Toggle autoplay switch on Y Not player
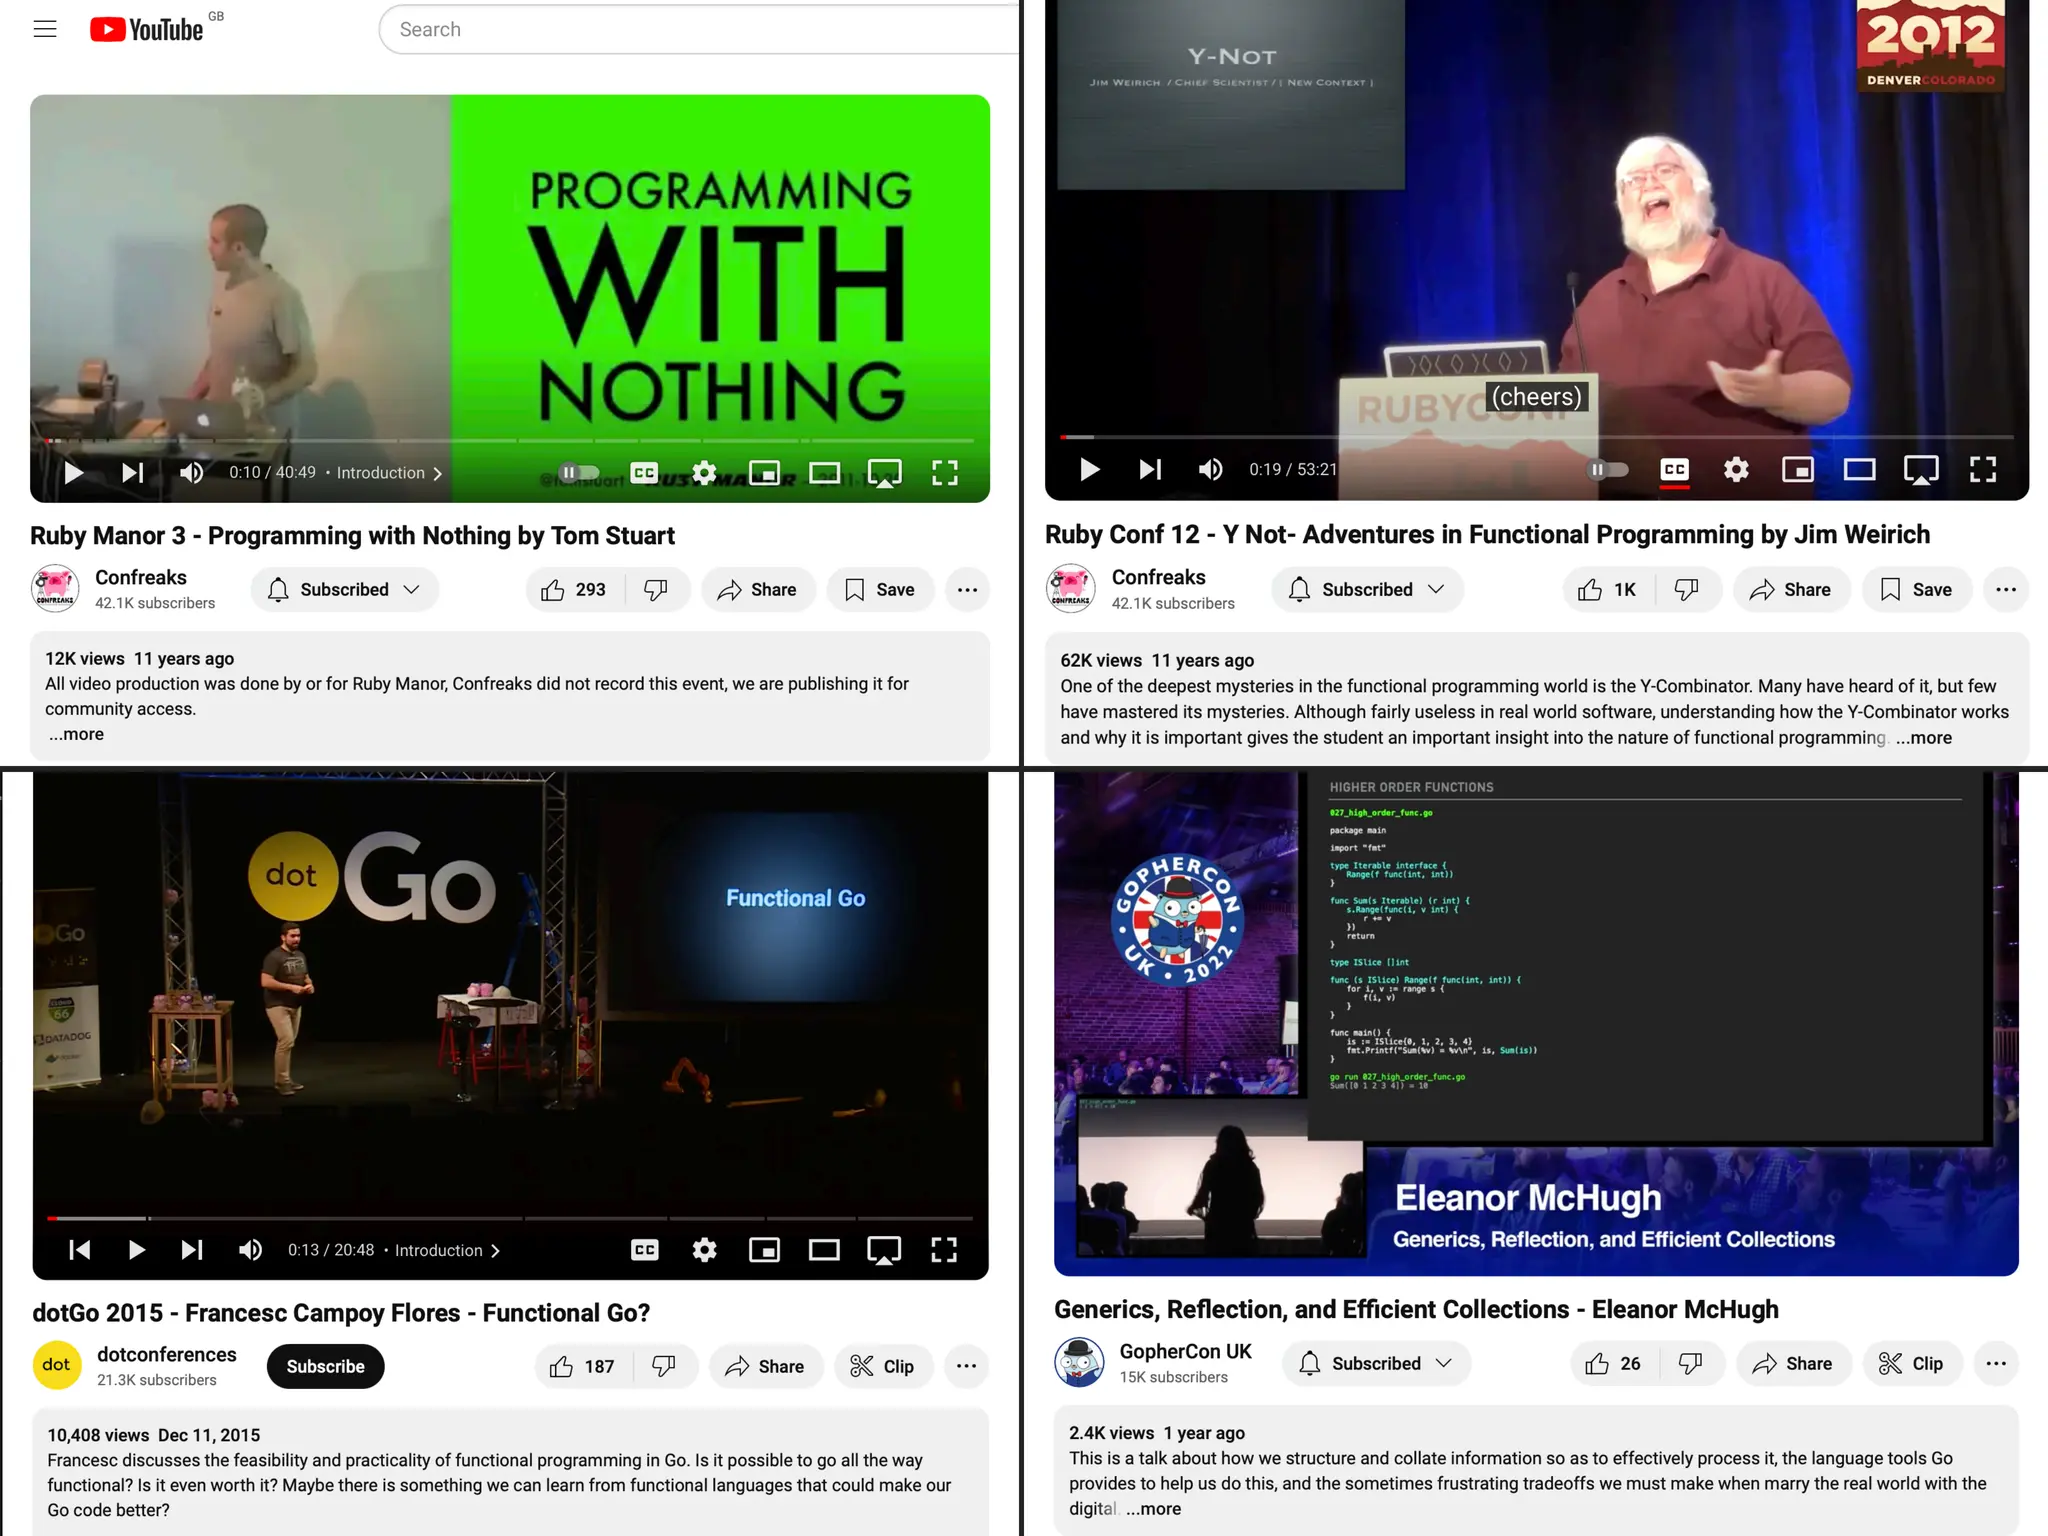 1607,469
